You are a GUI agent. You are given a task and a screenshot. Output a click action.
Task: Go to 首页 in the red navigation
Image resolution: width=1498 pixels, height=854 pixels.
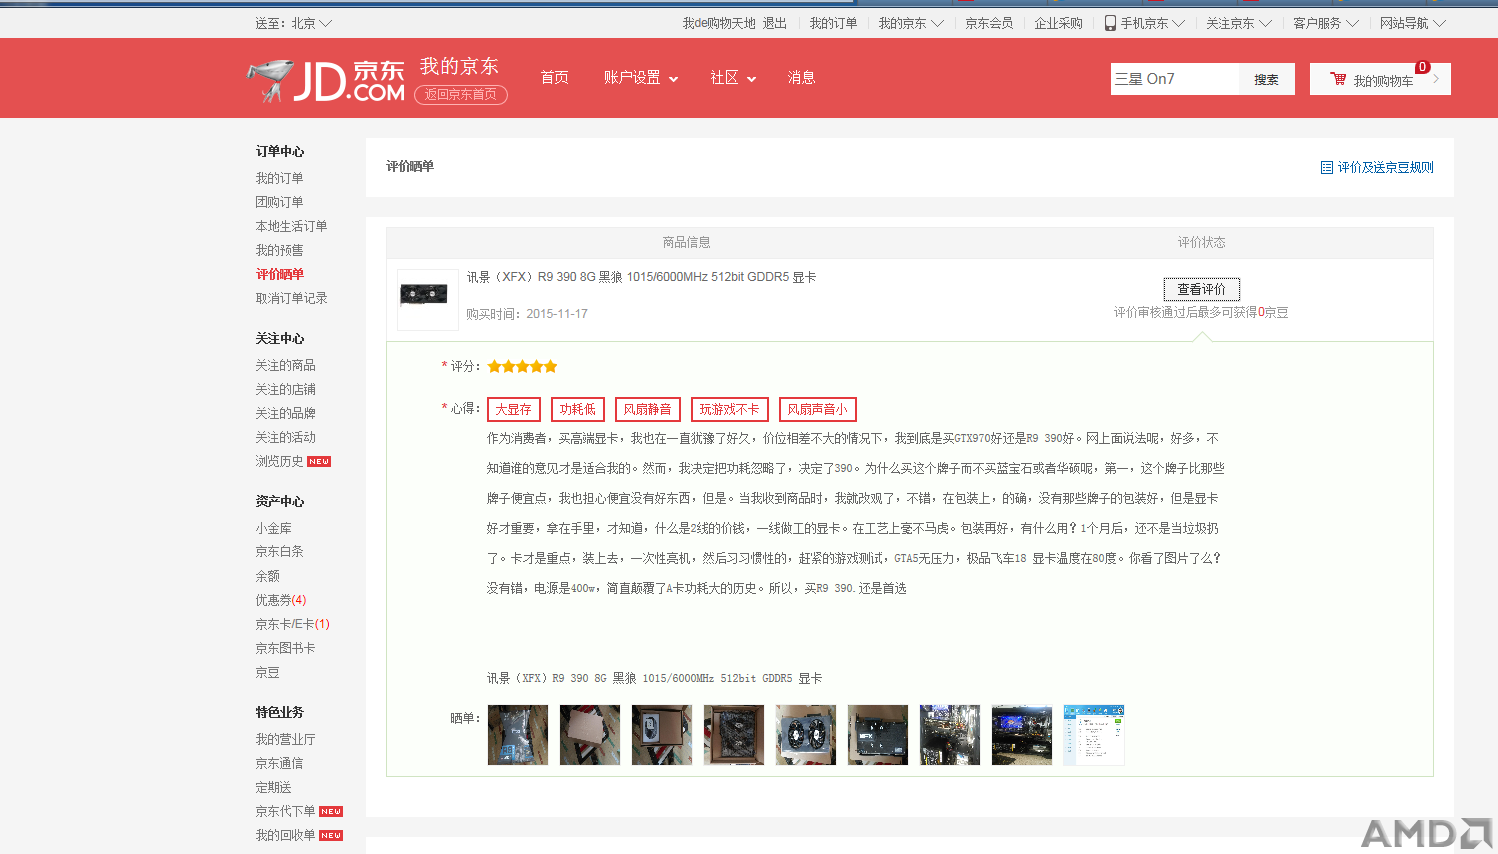(554, 78)
